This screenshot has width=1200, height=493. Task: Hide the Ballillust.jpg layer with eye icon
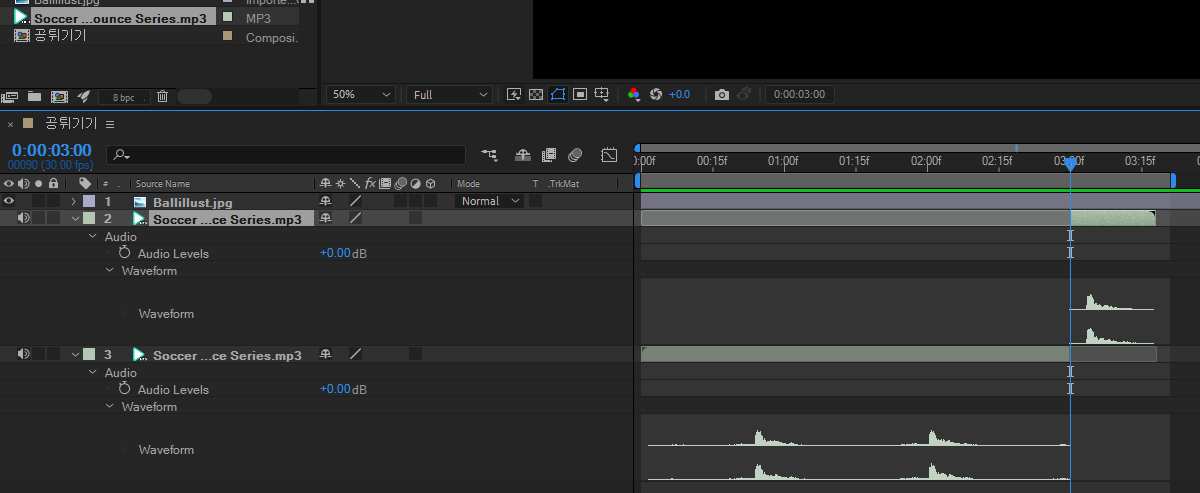pyautogui.click(x=9, y=201)
